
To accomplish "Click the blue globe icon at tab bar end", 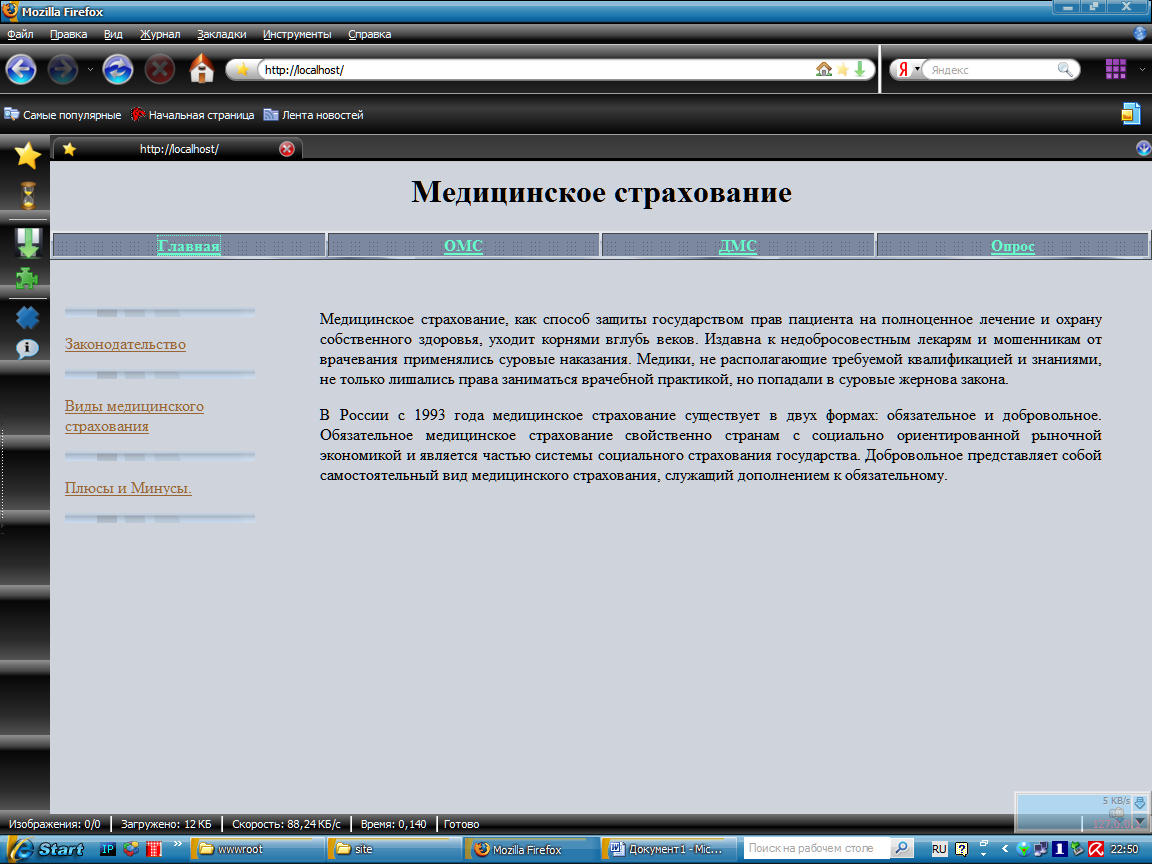I will point(1143,148).
